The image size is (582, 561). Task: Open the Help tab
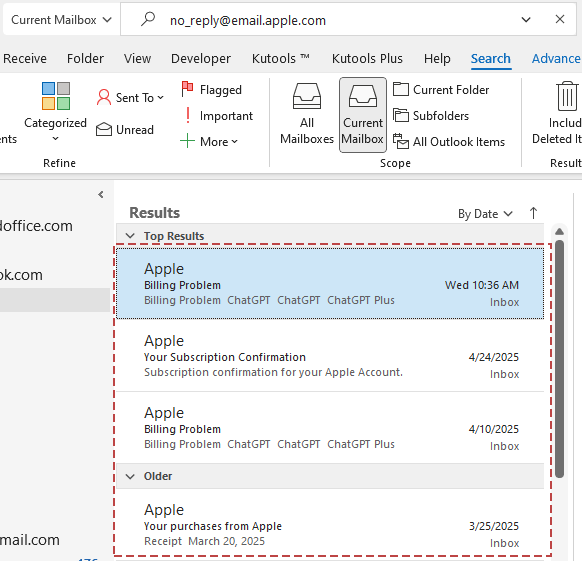point(437,59)
